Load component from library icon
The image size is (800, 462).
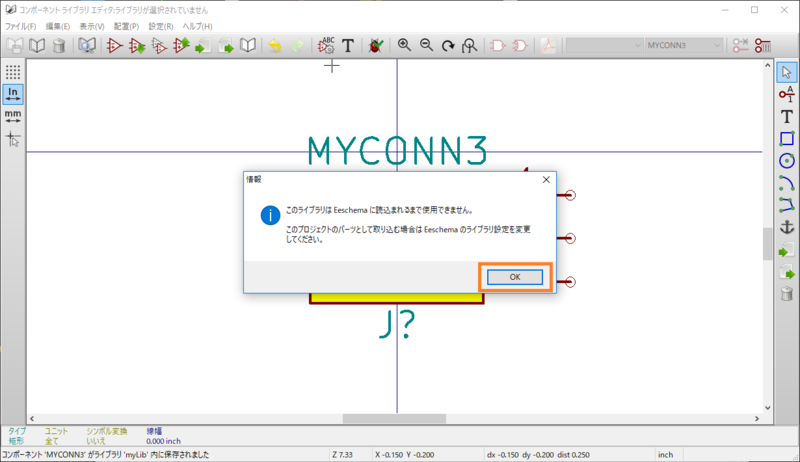click(137, 45)
